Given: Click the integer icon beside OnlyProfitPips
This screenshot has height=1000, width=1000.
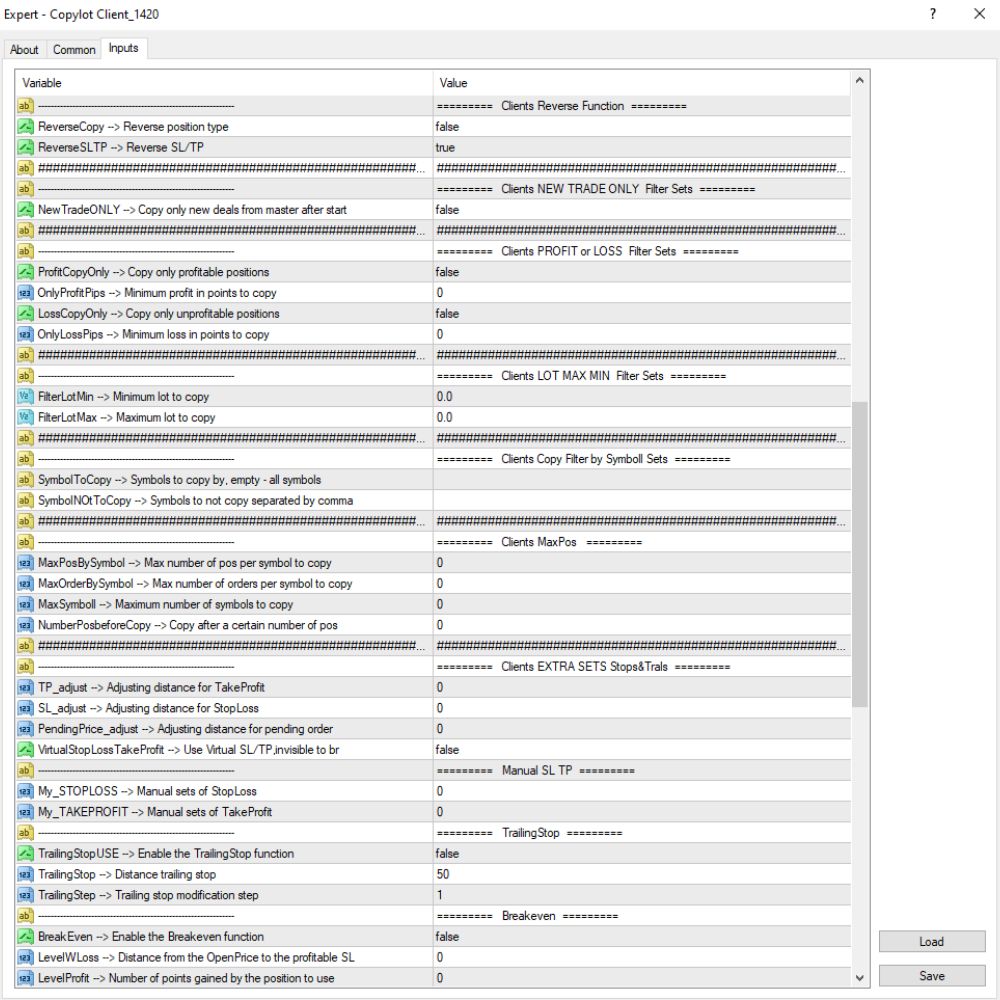Looking at the screenshot, I should click(x=25, y=293).
